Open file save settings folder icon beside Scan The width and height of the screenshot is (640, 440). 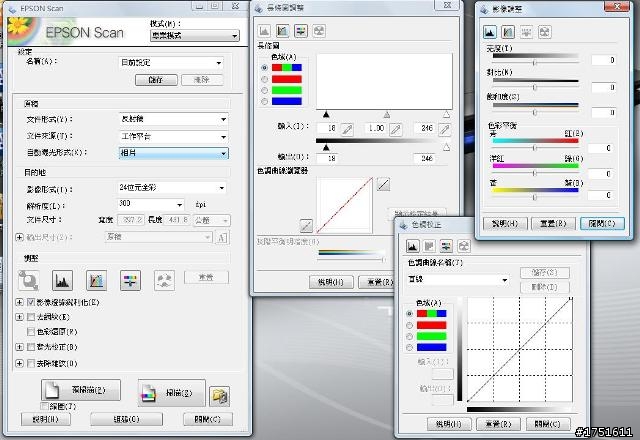click(x=220, y=396)
